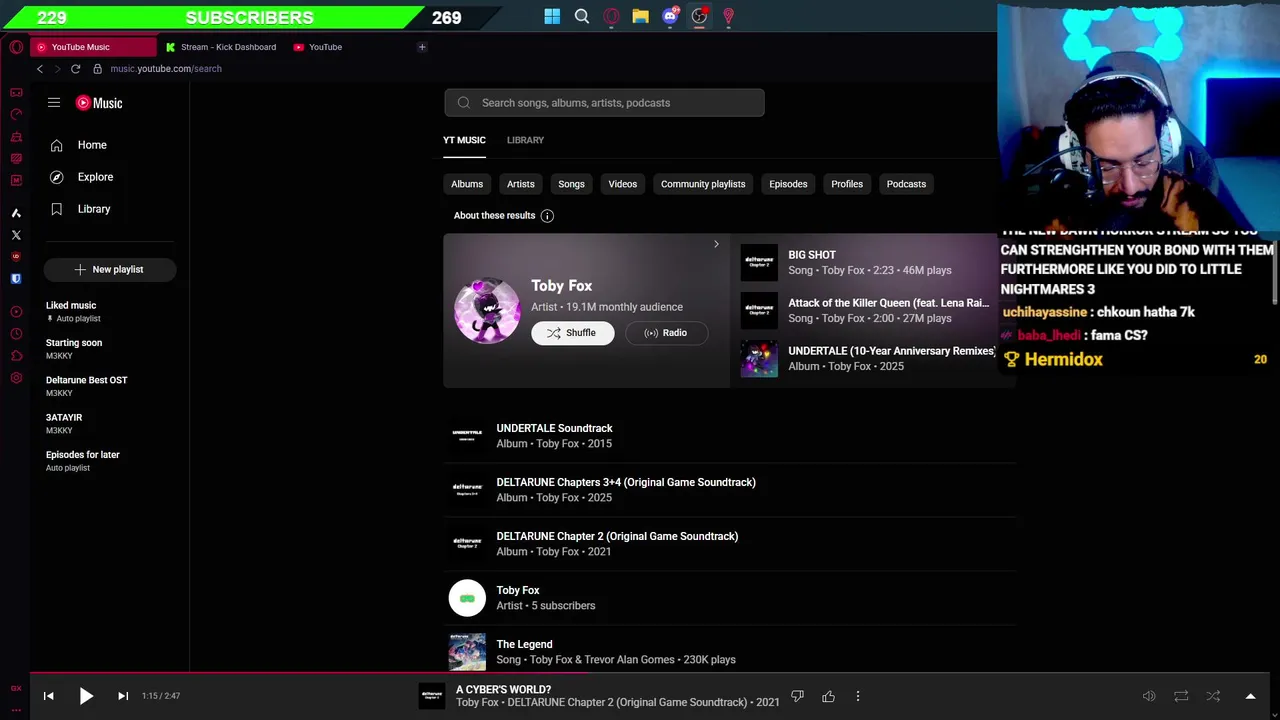Skip to the previous track
Viewport: 1280px width, 720px height.
point(48,696)
